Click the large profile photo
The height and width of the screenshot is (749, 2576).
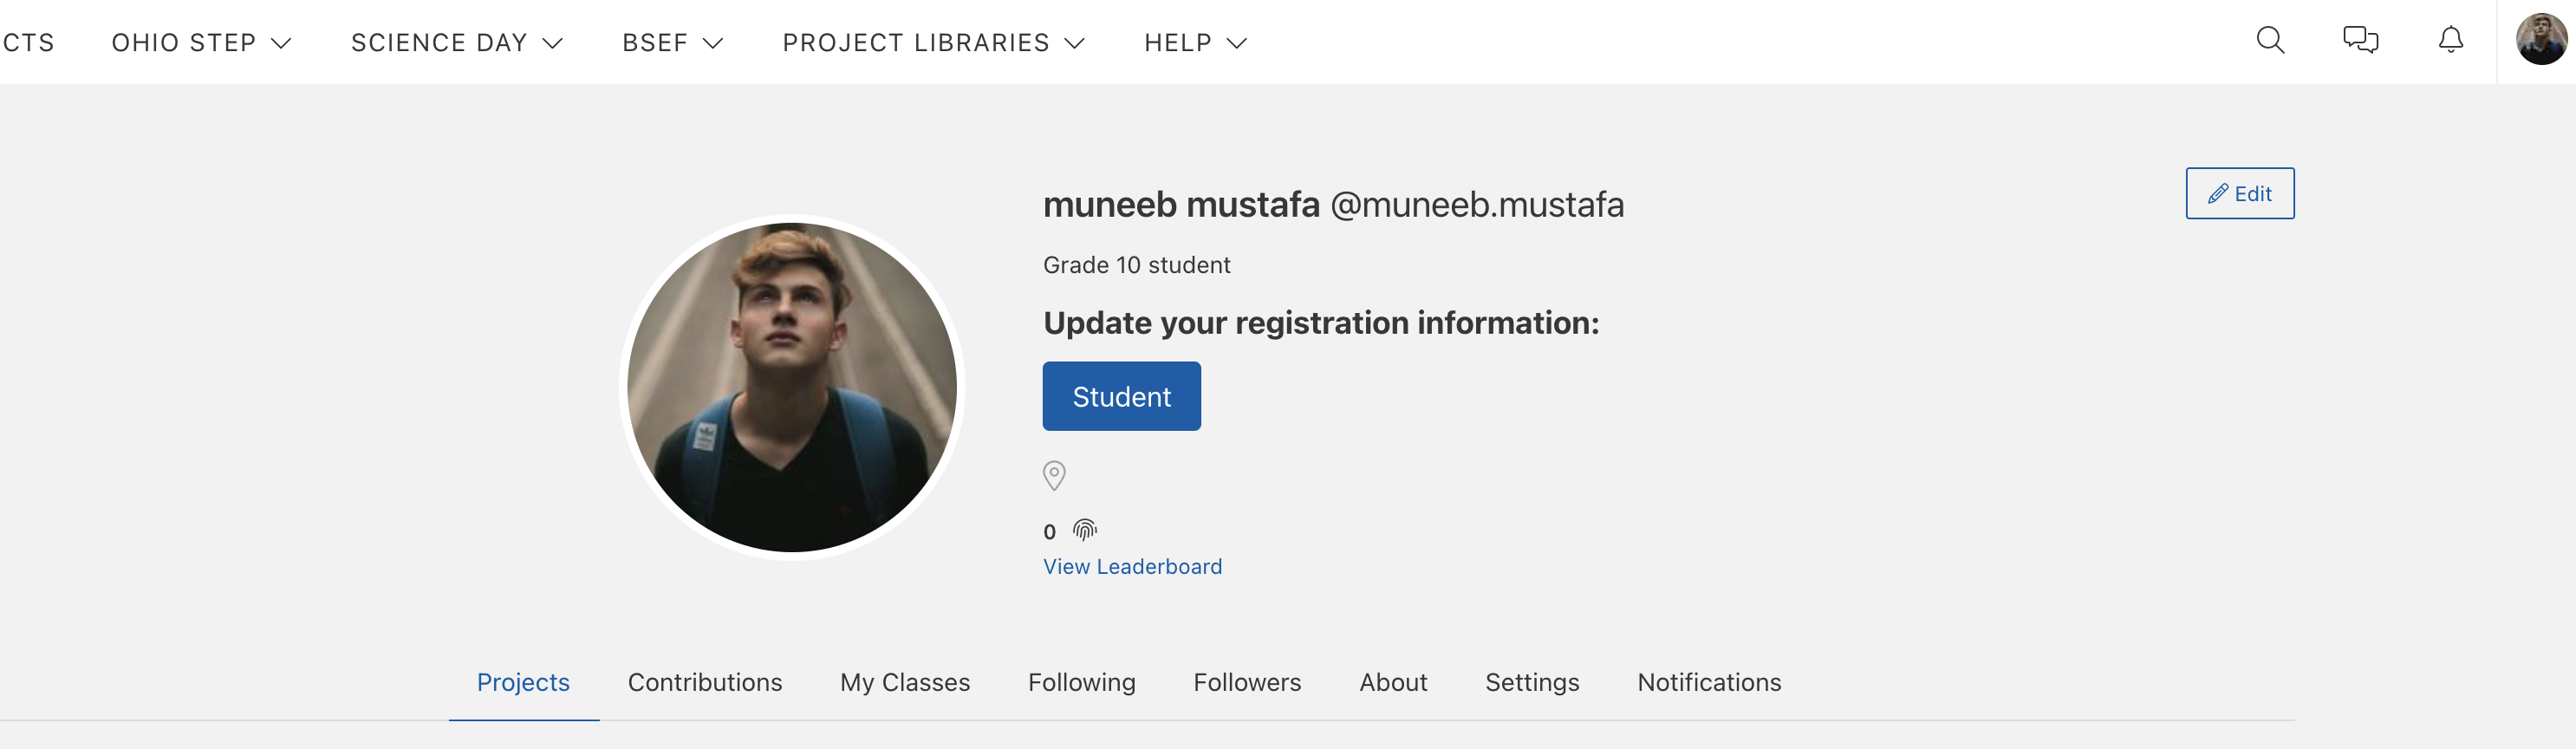pos(791,387)
